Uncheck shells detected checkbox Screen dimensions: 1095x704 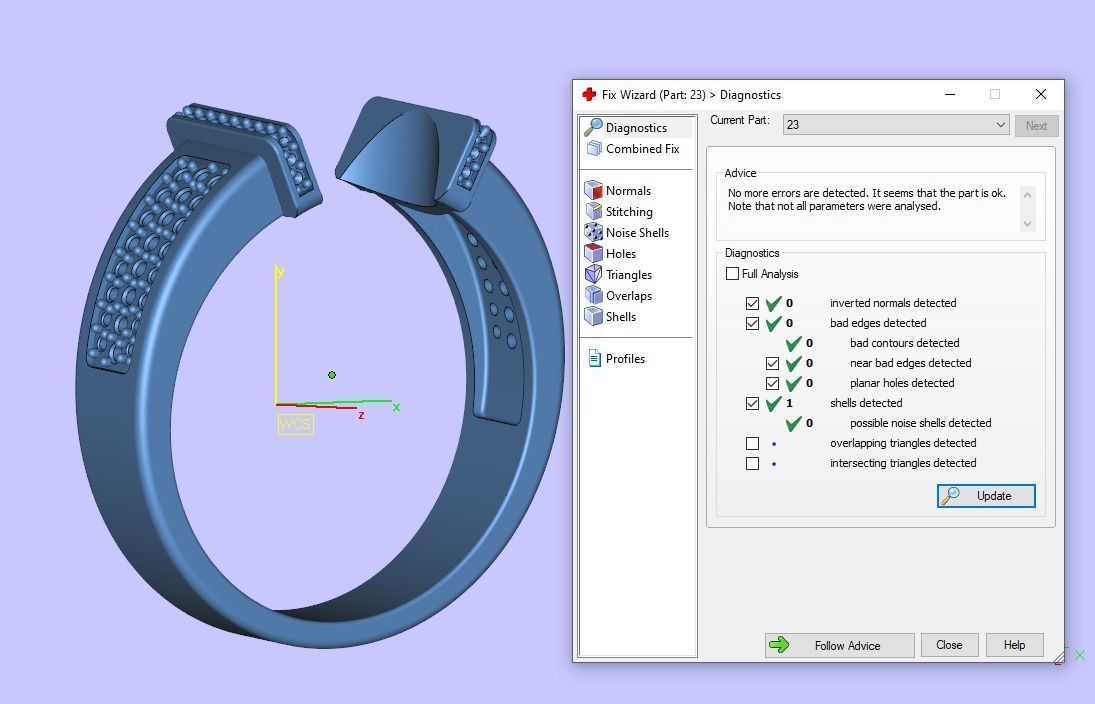pos(752,404)
